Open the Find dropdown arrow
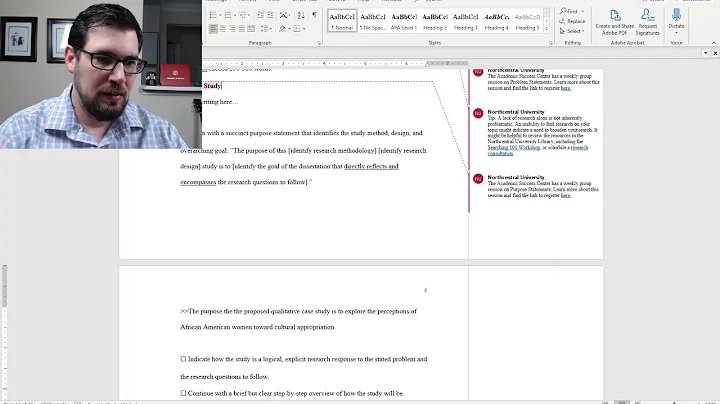Viewport: 720px width, 404px height. [582, 11]
